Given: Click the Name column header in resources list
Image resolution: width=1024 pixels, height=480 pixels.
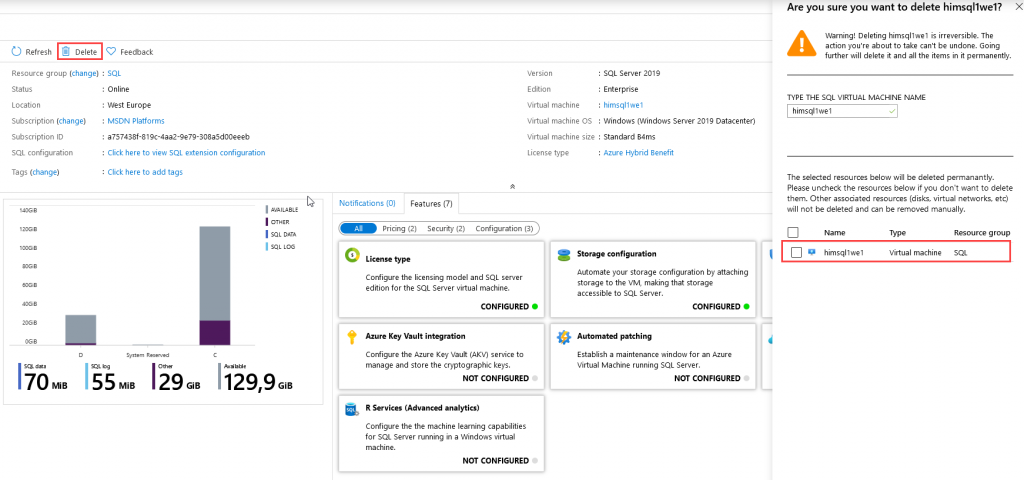Looking at the screenshot, I should [835, 232].
